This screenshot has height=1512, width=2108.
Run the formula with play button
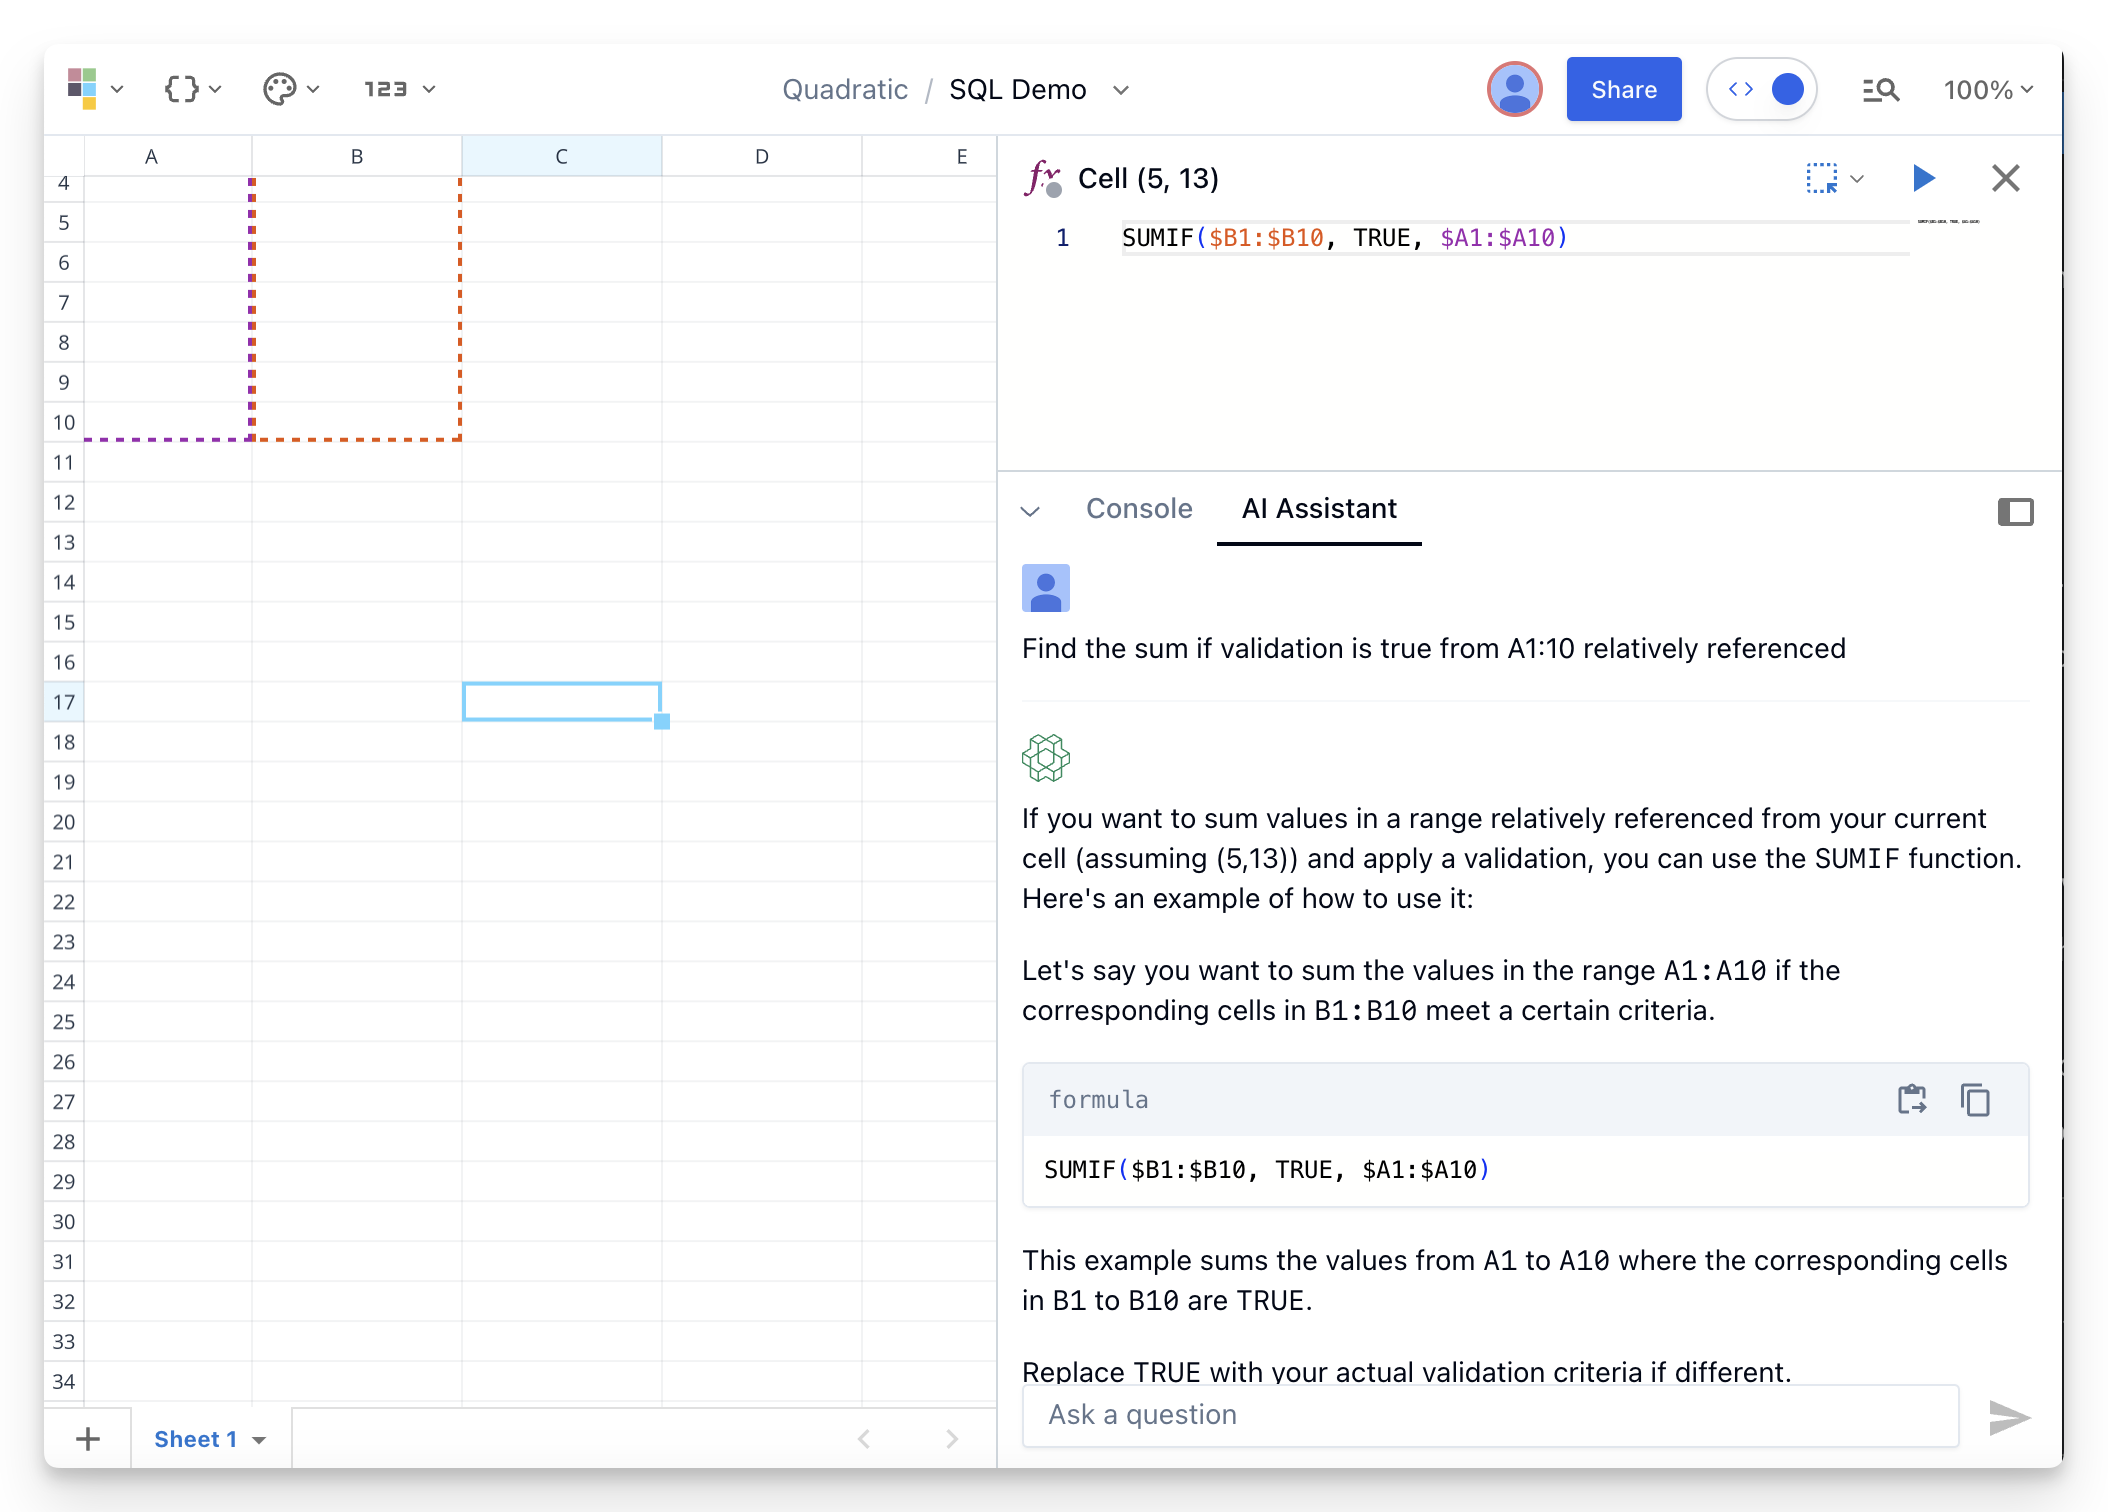(x=1923, y=178)
